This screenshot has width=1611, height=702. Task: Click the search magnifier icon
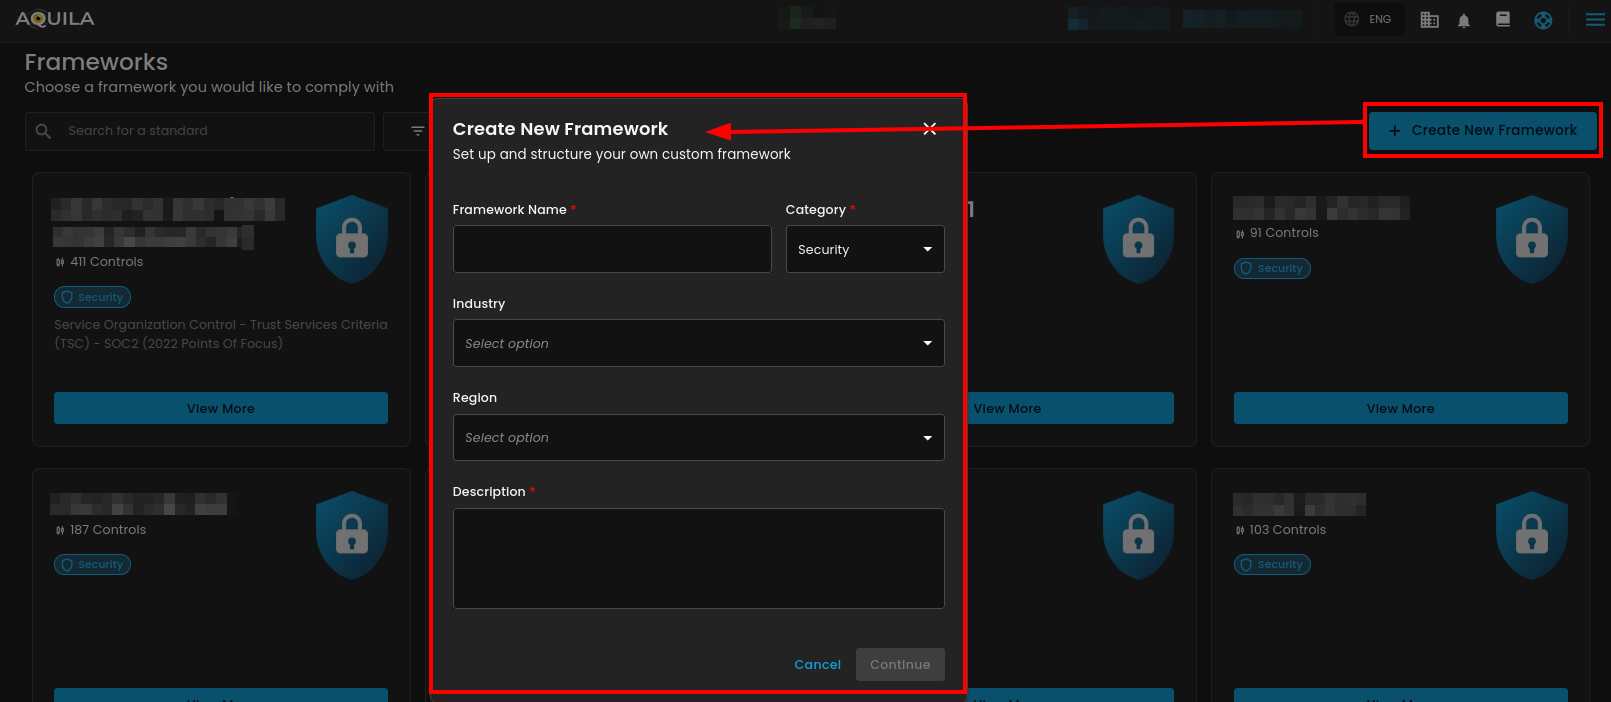43,131
